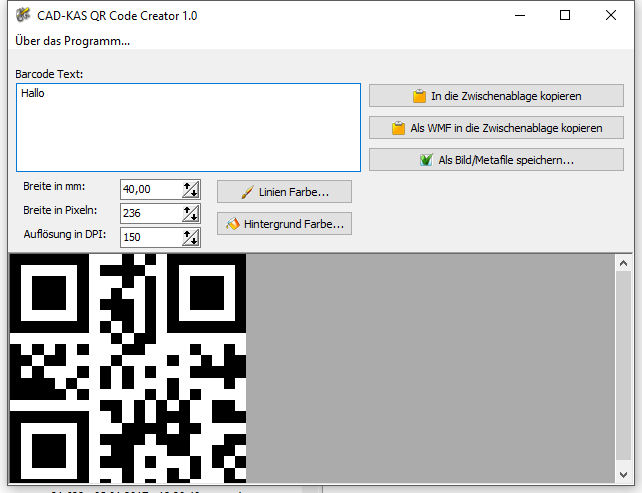
Task: Open the Über das Programm menu
Action: pyautogui.click(x=72, y=41)
